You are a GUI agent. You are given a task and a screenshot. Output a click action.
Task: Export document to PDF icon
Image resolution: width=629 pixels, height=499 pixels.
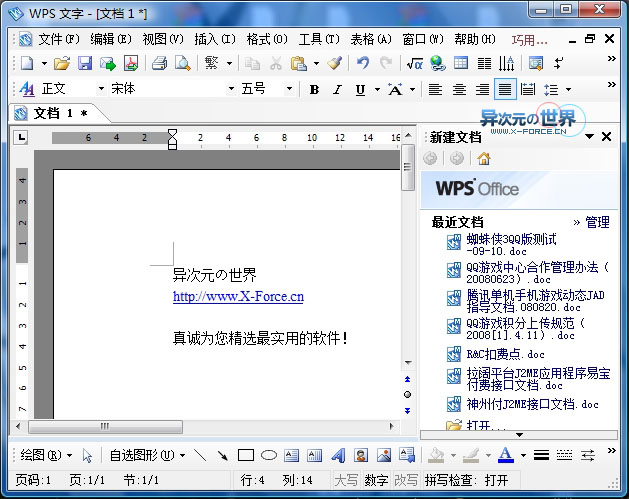click(131, 63)
